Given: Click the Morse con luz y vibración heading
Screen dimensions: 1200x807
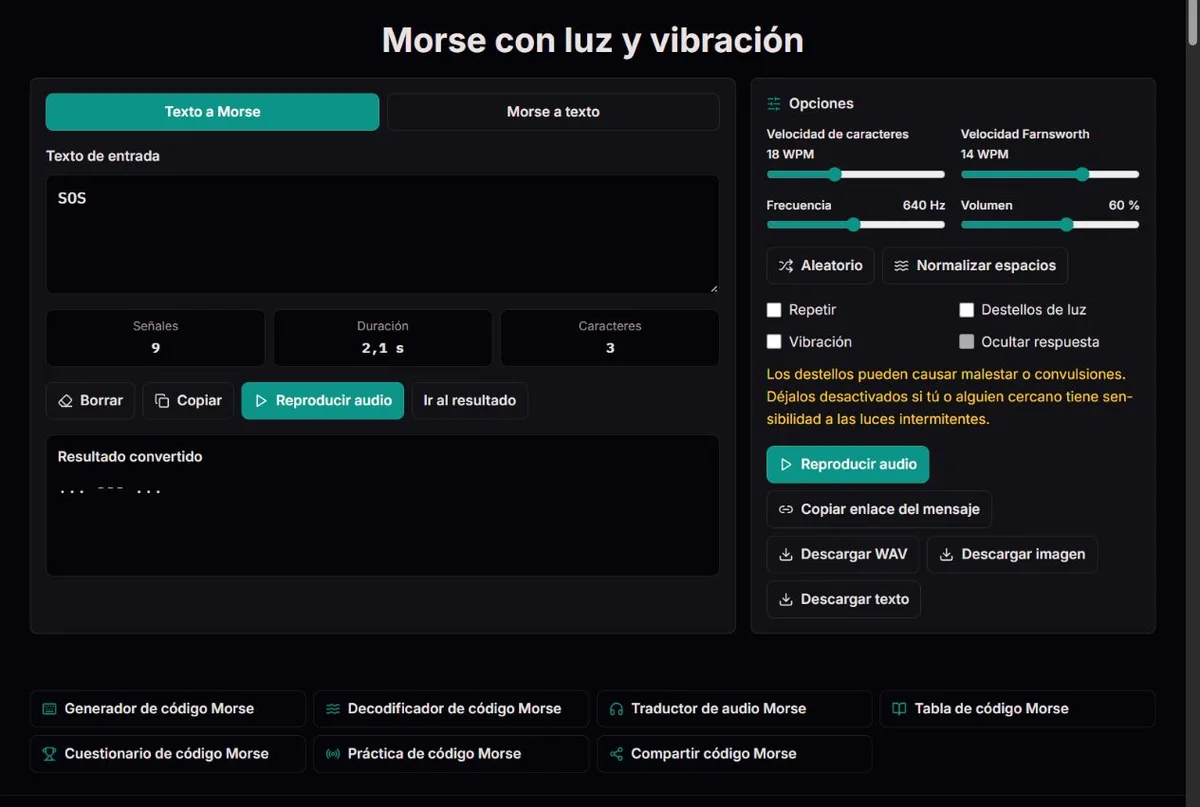Looking at the screenshot, I should pos(593,41).
